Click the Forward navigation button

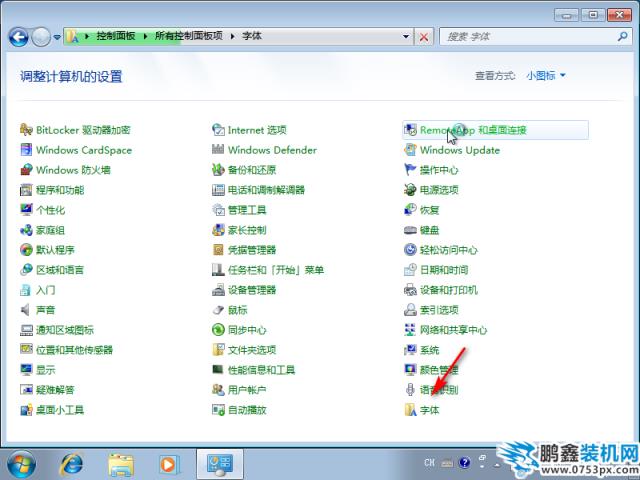41,37
